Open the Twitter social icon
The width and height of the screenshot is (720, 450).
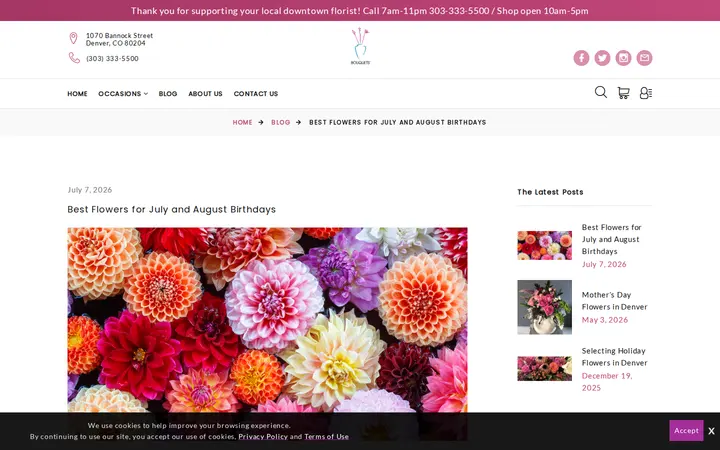click(x=602, y=58)
